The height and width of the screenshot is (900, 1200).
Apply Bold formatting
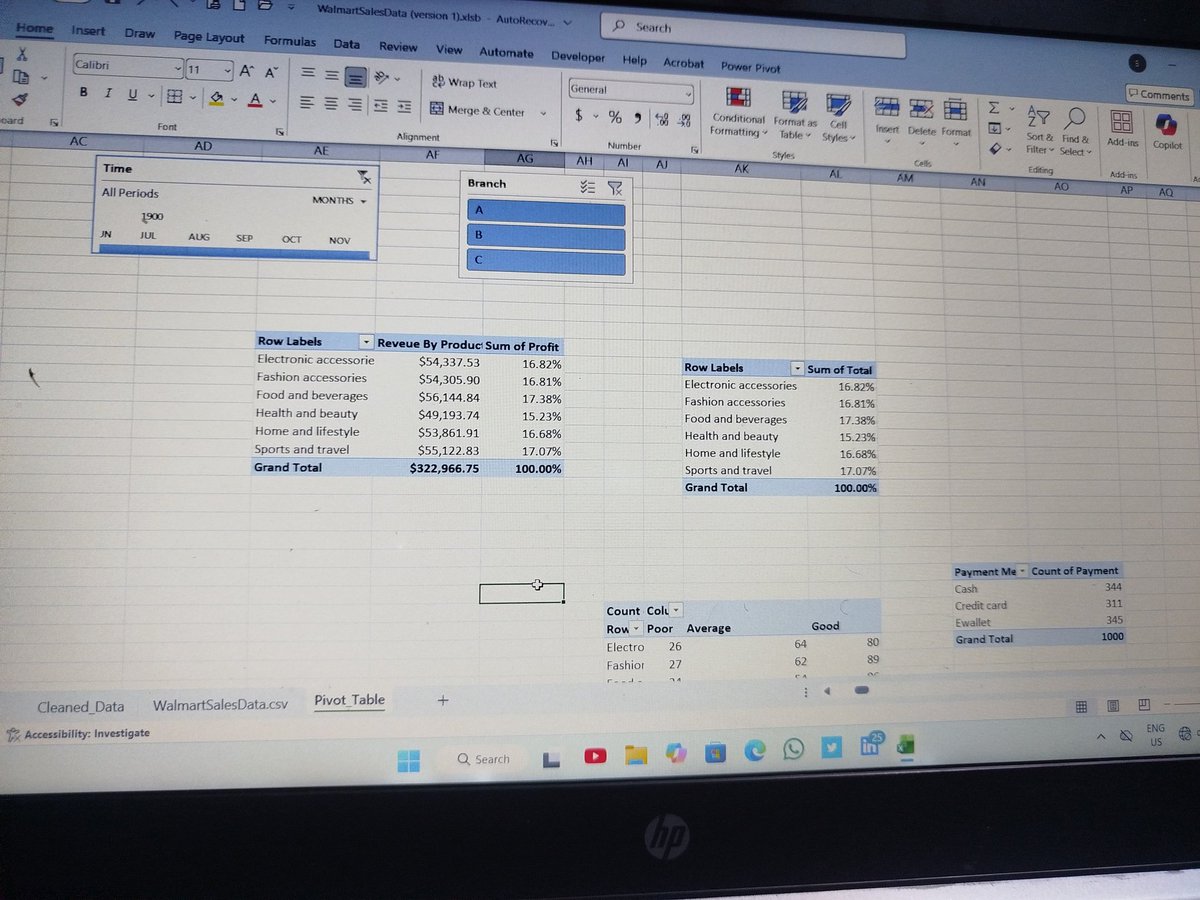tap(83, 91)
